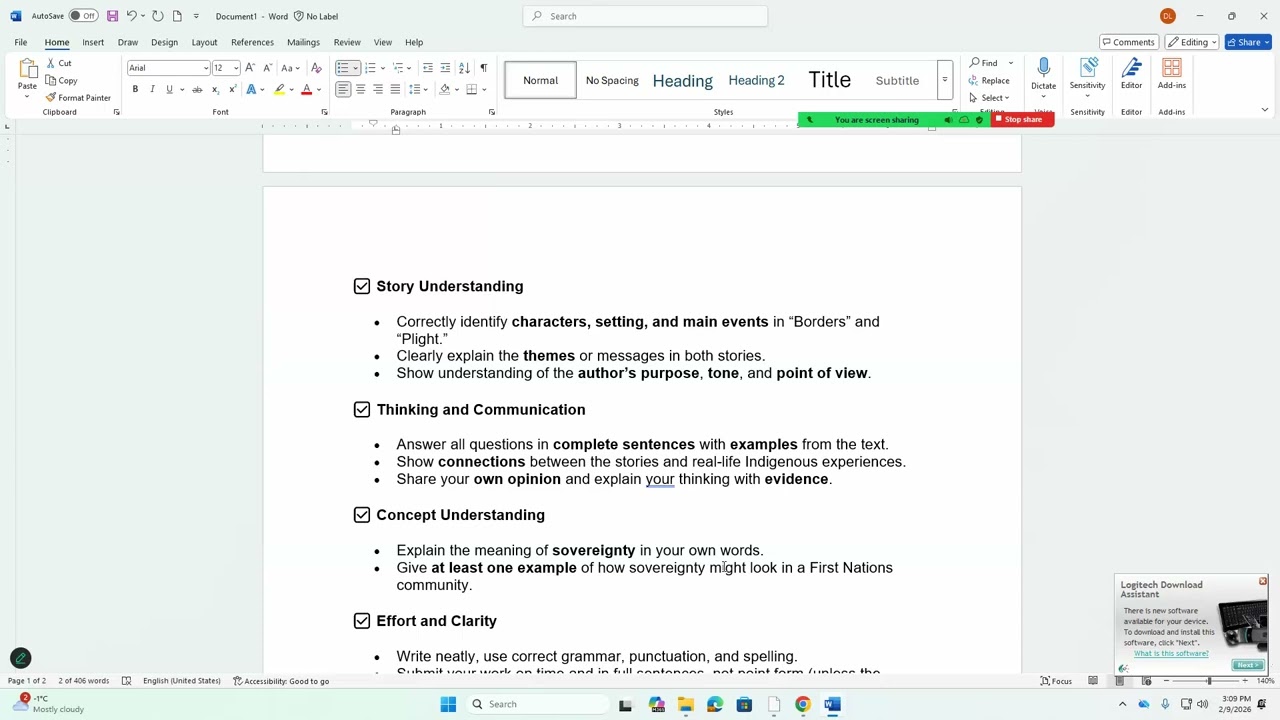
Task: Expand the bullets list dropdown arrow
Action: coord(355,68)
